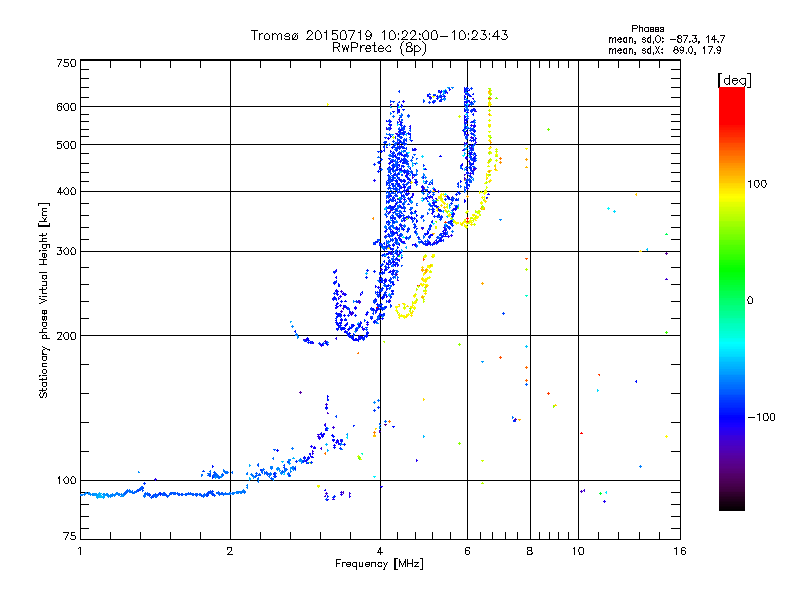Click the x-axis tick label '8'
The width and height of the screenshot is (800, 600).
click(x=530, y=551)
